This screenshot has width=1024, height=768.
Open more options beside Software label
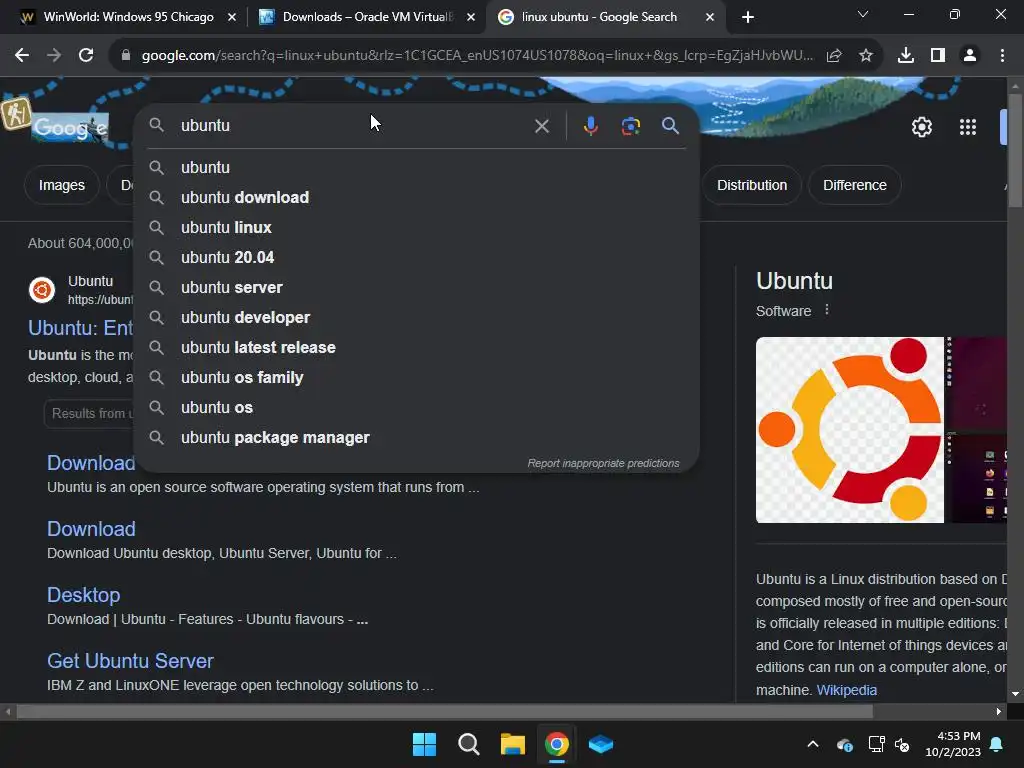coord(827,310)
